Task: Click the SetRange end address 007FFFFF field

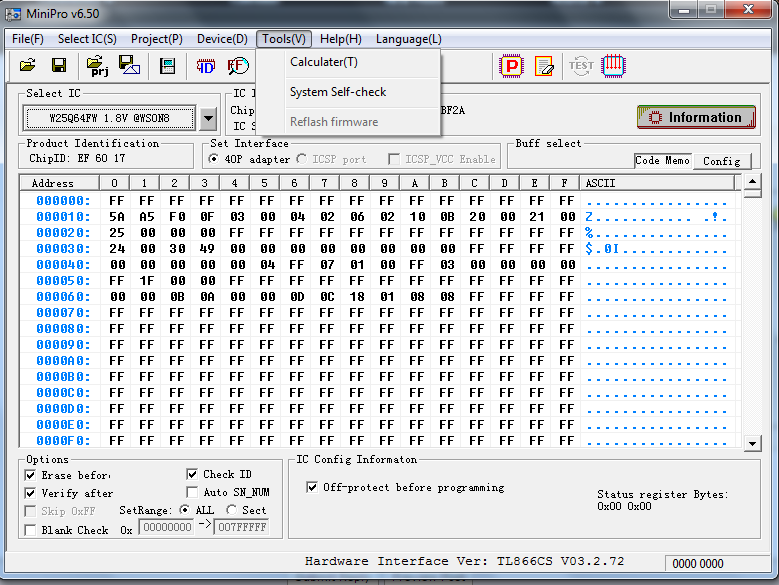Action: 242,527
